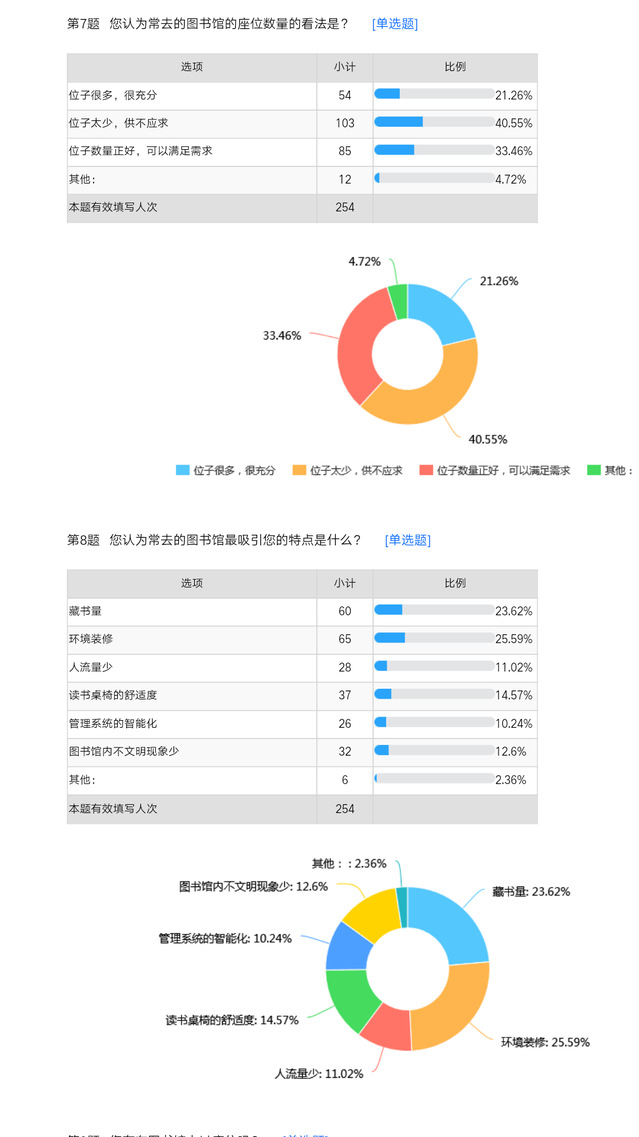
Task: Click the 比例 column header in question 8 table
Action: [455, 583]
